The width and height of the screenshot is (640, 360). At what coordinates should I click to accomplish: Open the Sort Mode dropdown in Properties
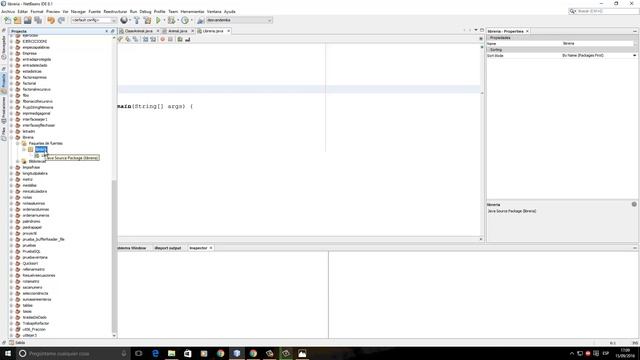tap(634, 55)
